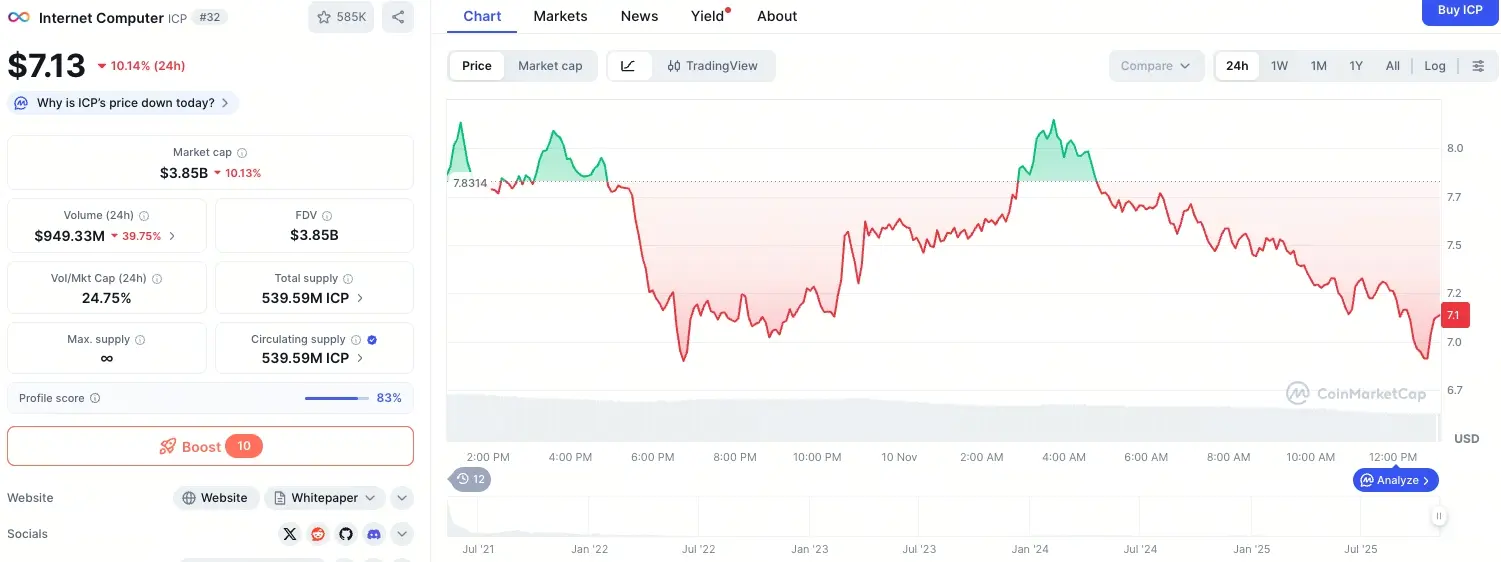Open the Discord social link
1501x562 pixels.
[x=374, y=534]
